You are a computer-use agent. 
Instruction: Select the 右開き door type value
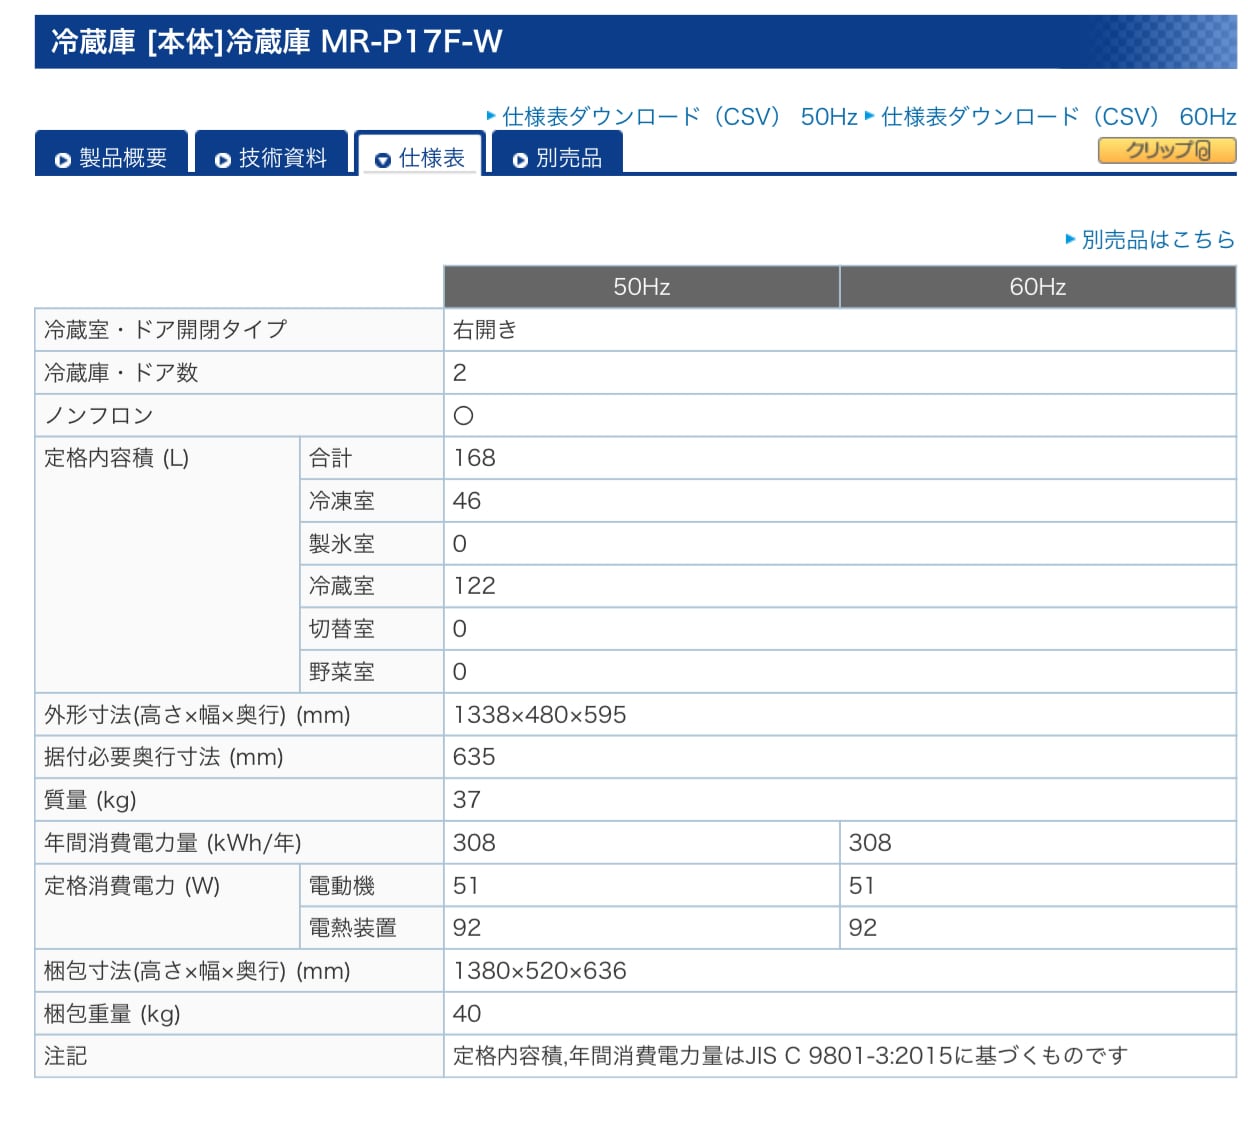click(485, 330)
